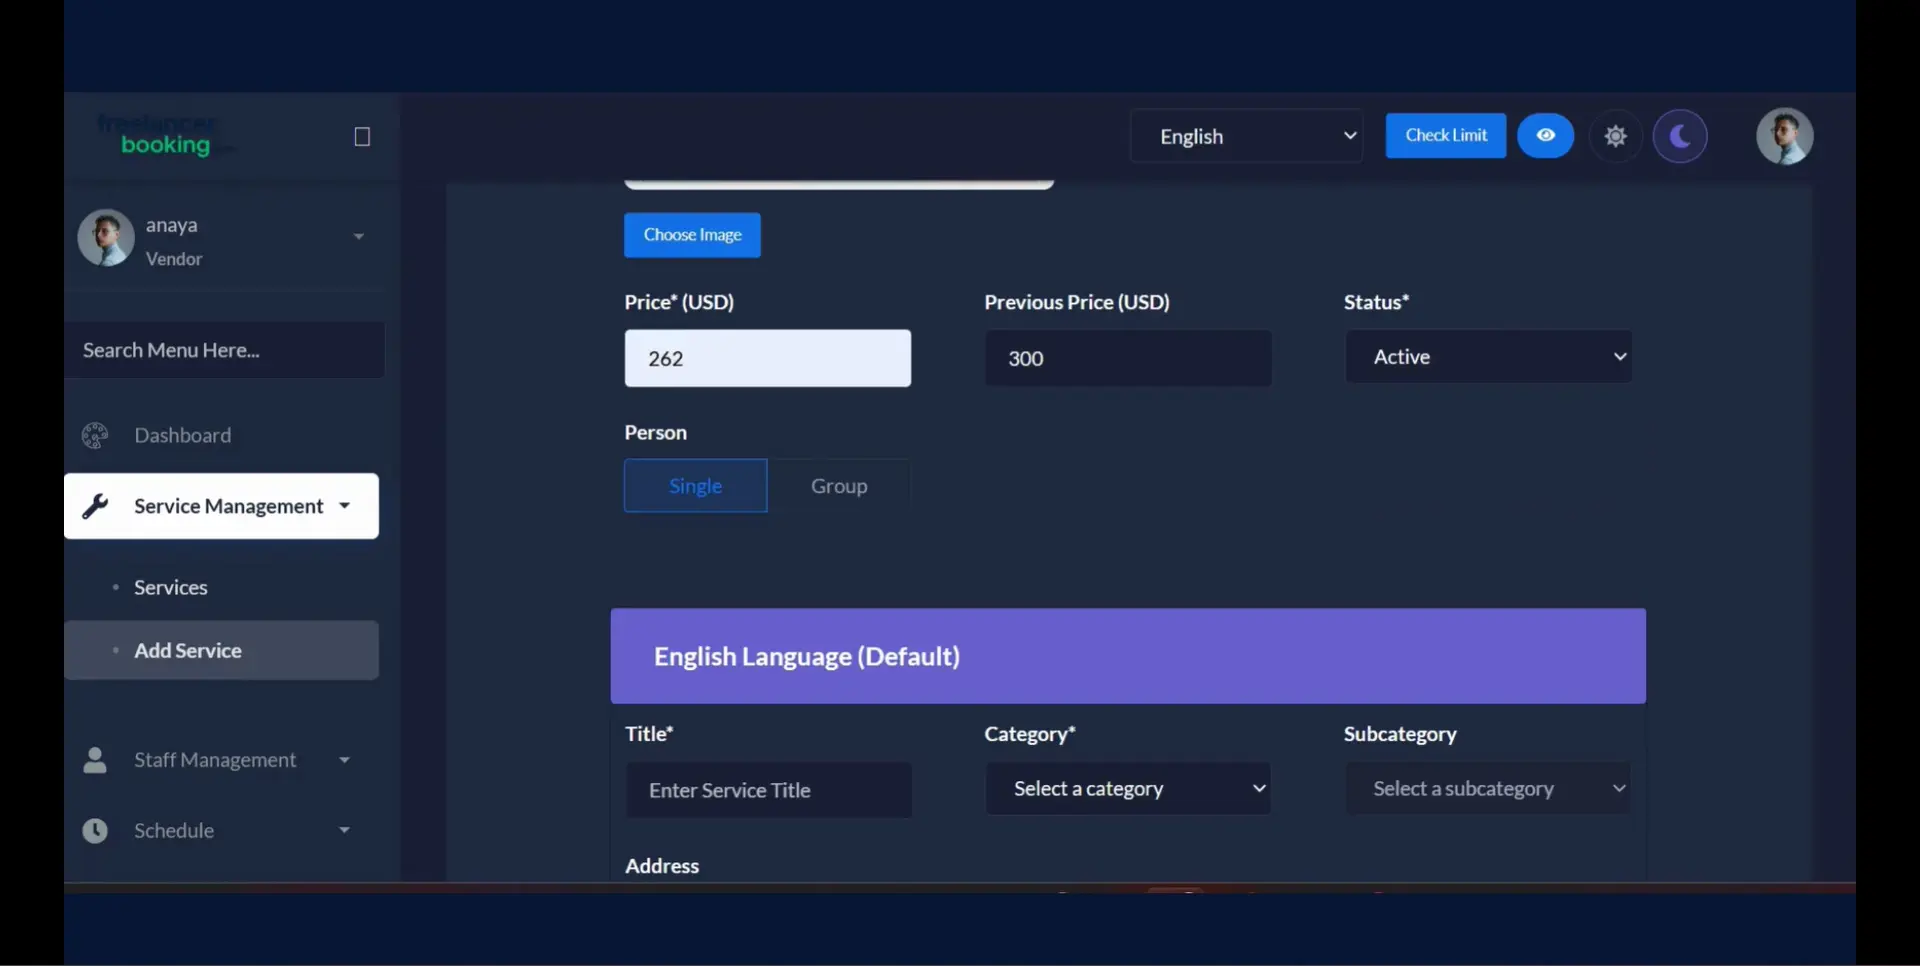1920x966 pixels.
Task: Open the profile avatar in top bar
Action: (1784, 136)
